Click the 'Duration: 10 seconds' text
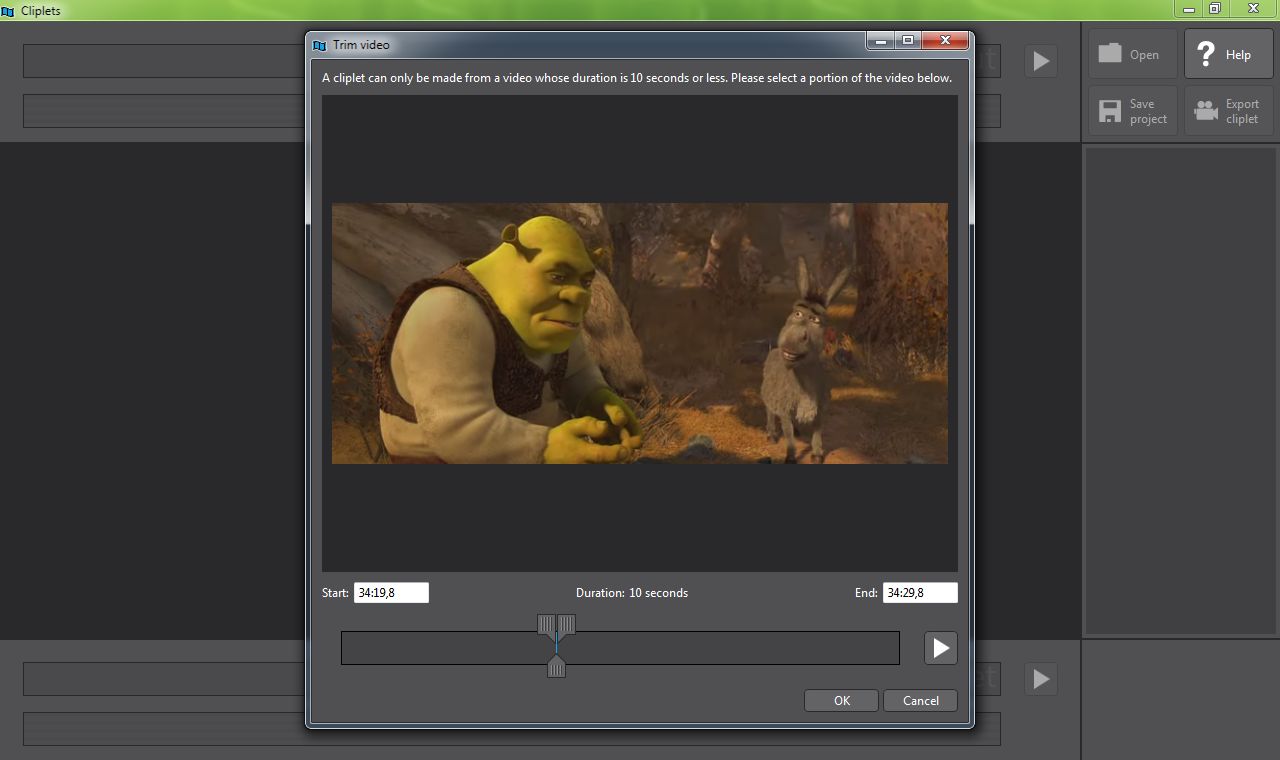 click(x=632, y=593)
